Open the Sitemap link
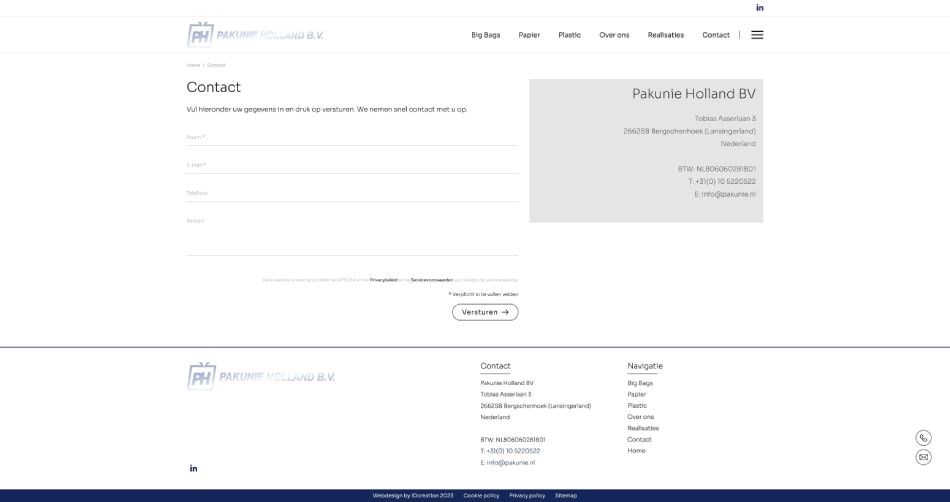950x502 pixels. pos(566,496)
